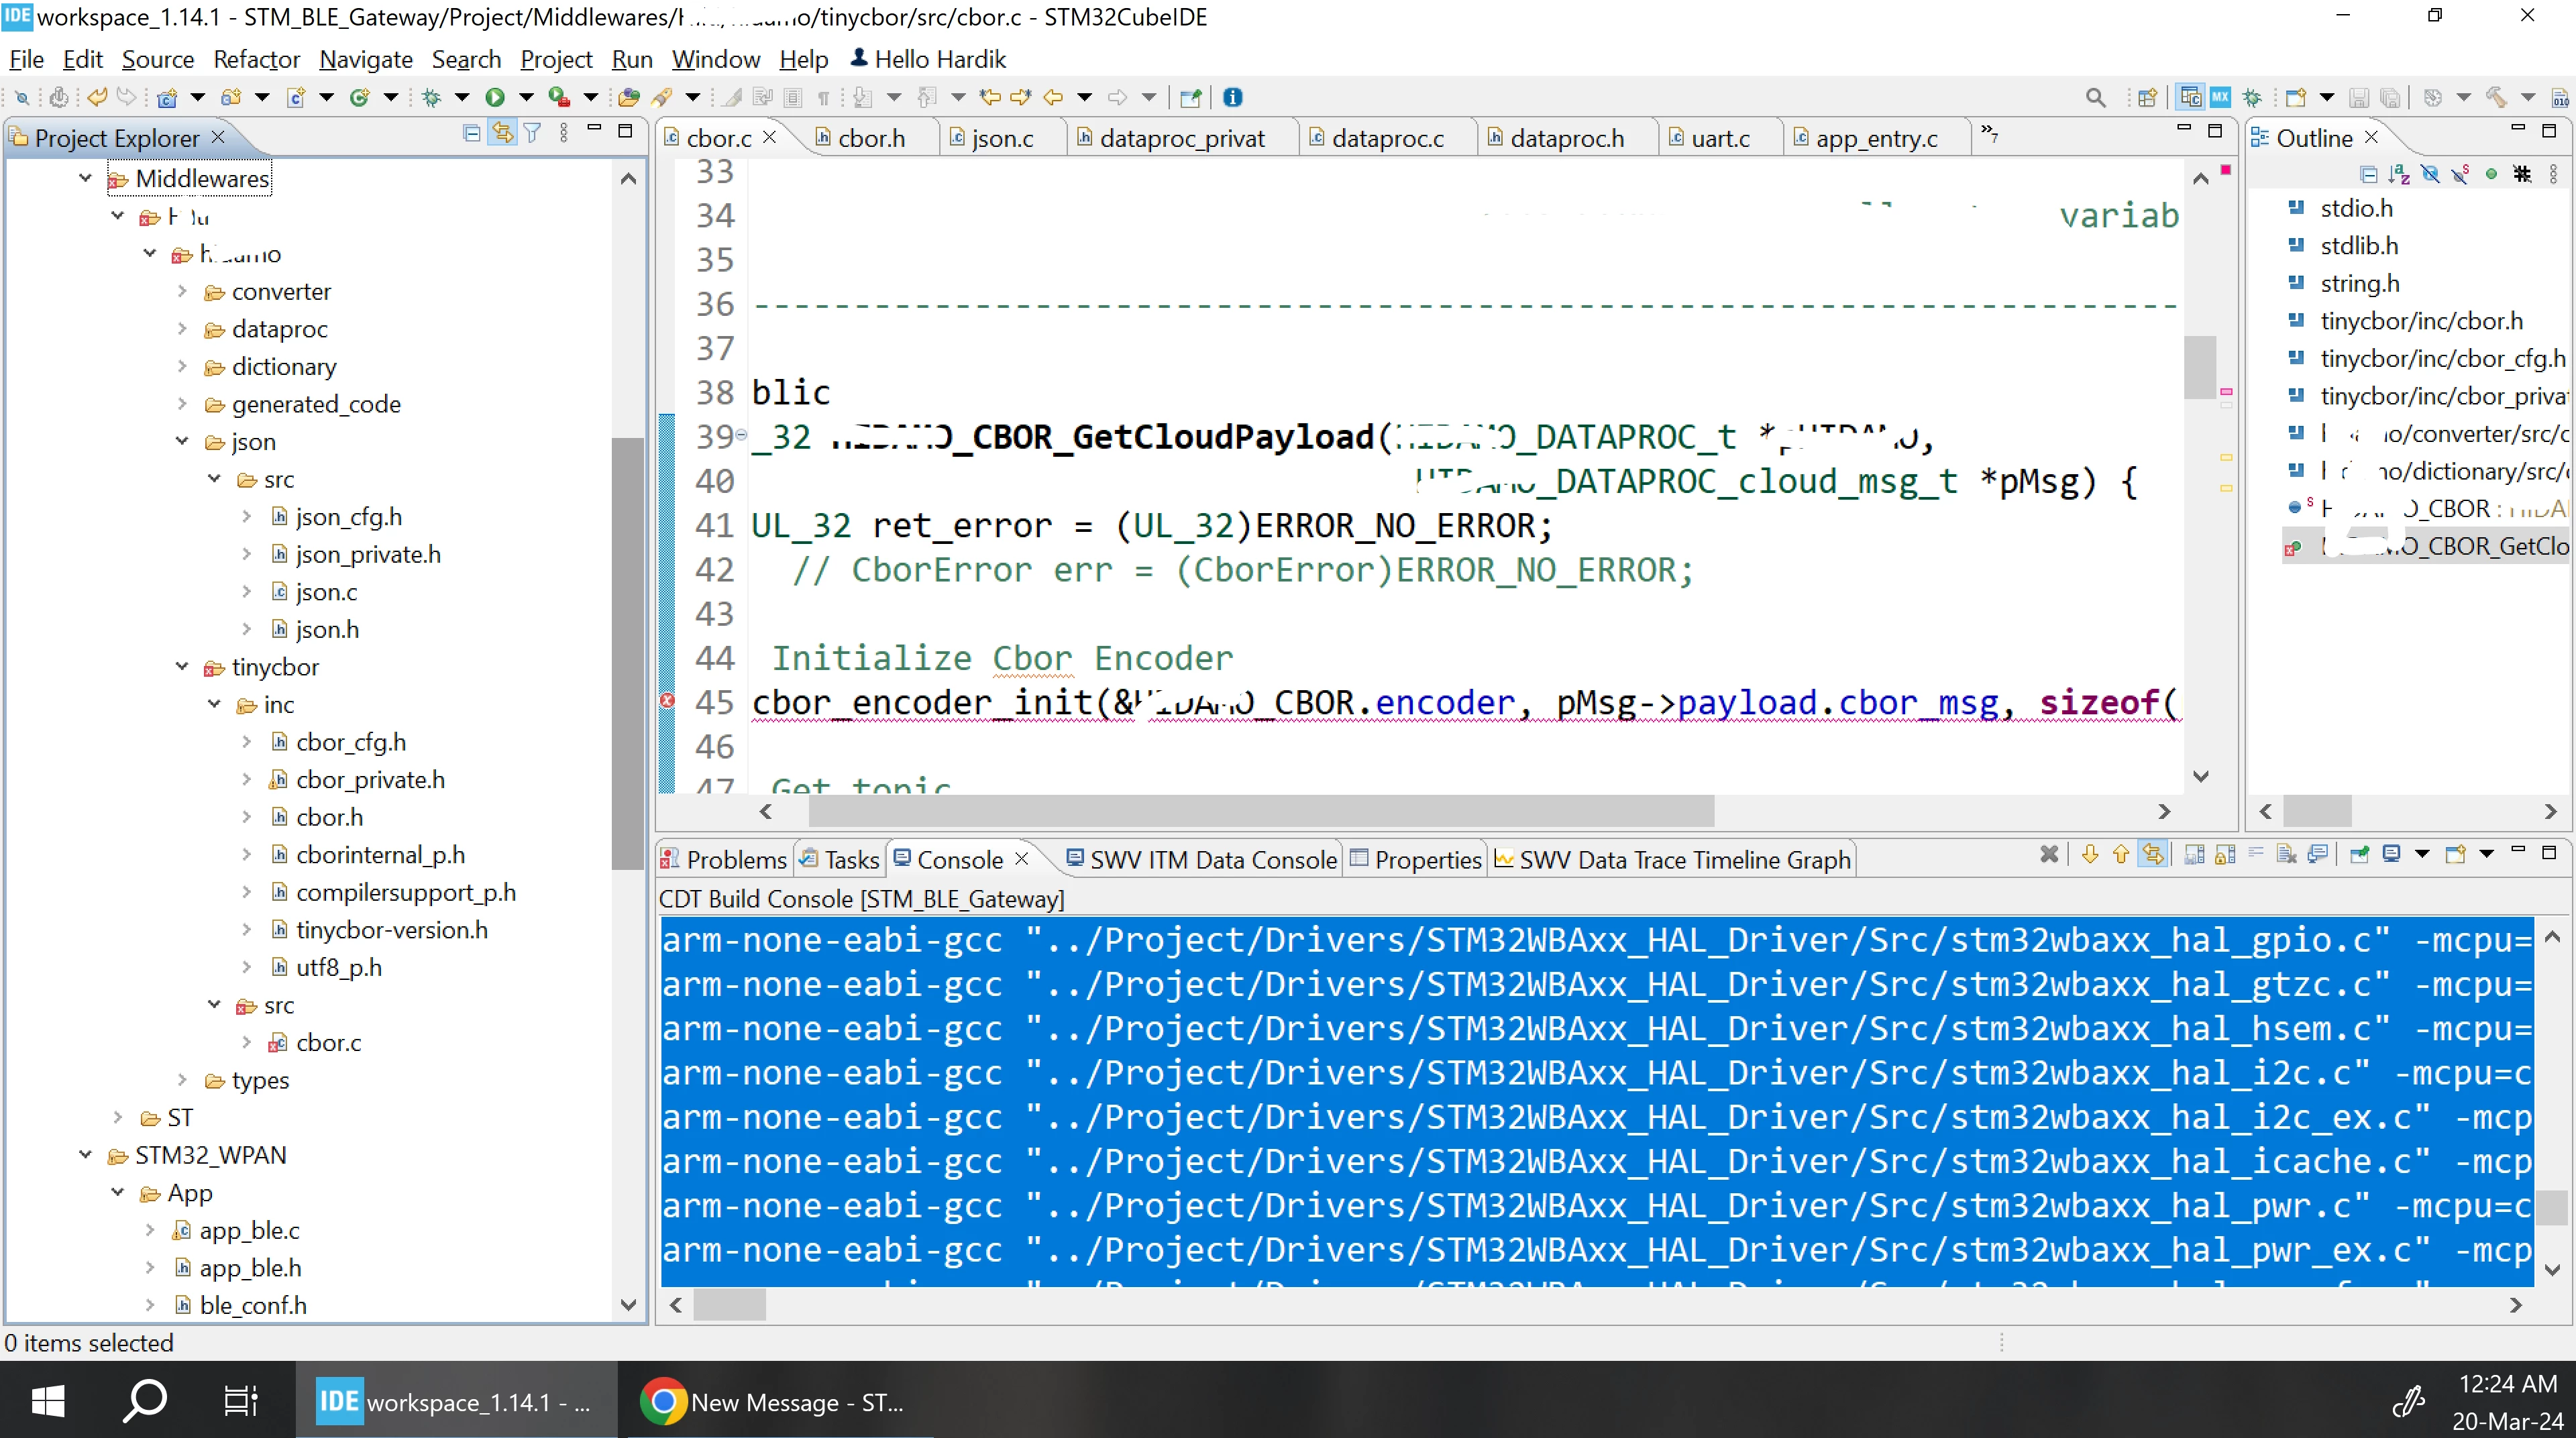
Task: Click the Debug bug icon in main toolbar
Action: click(431, 97)
